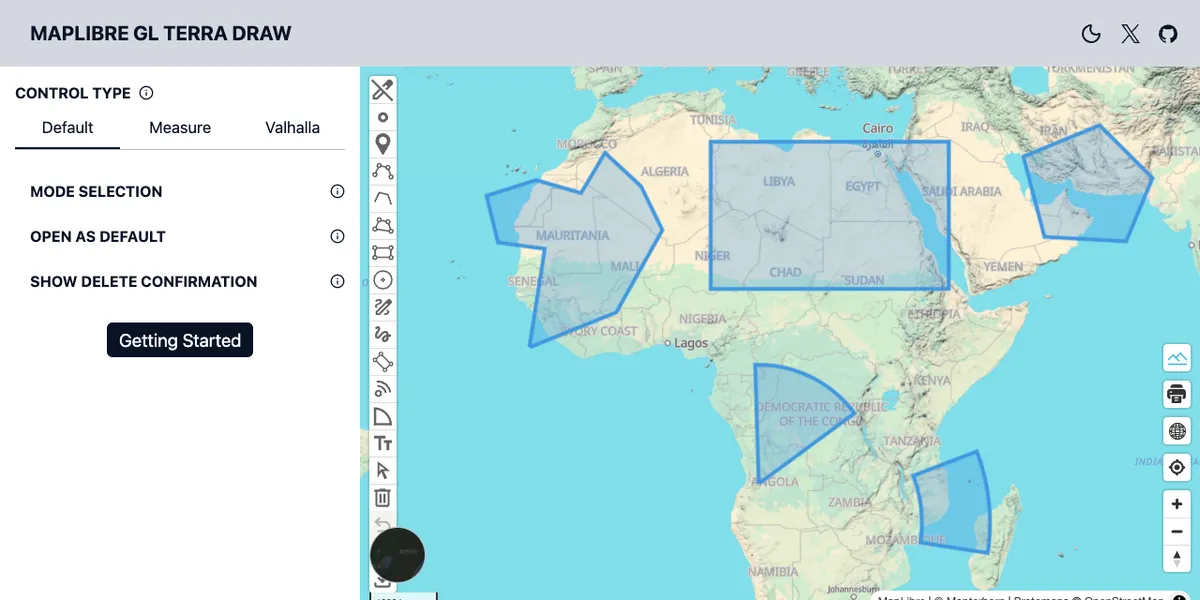Viewport: 1200px width, 600px height.
Task: Select the linestring drawing tool
Action: [x=383, y=171]
